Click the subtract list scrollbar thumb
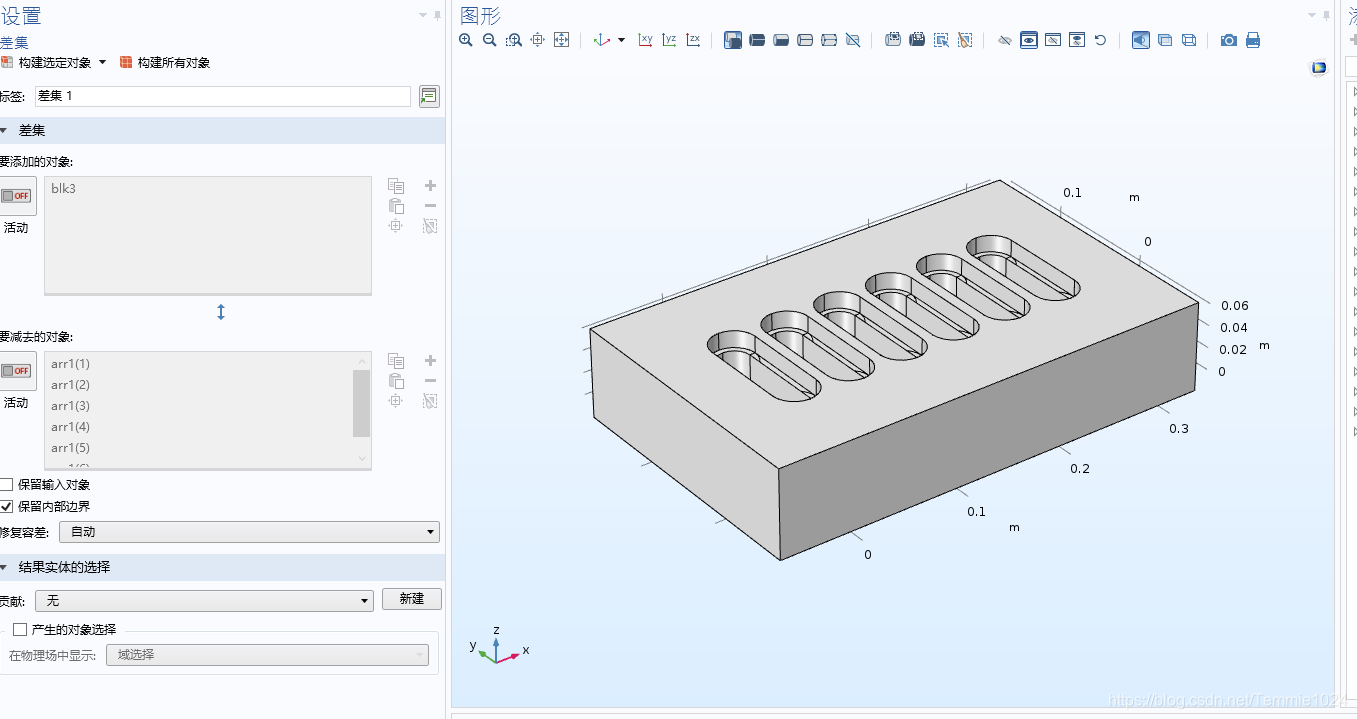This screenshot has width=1357, height=719. (362, 403)
